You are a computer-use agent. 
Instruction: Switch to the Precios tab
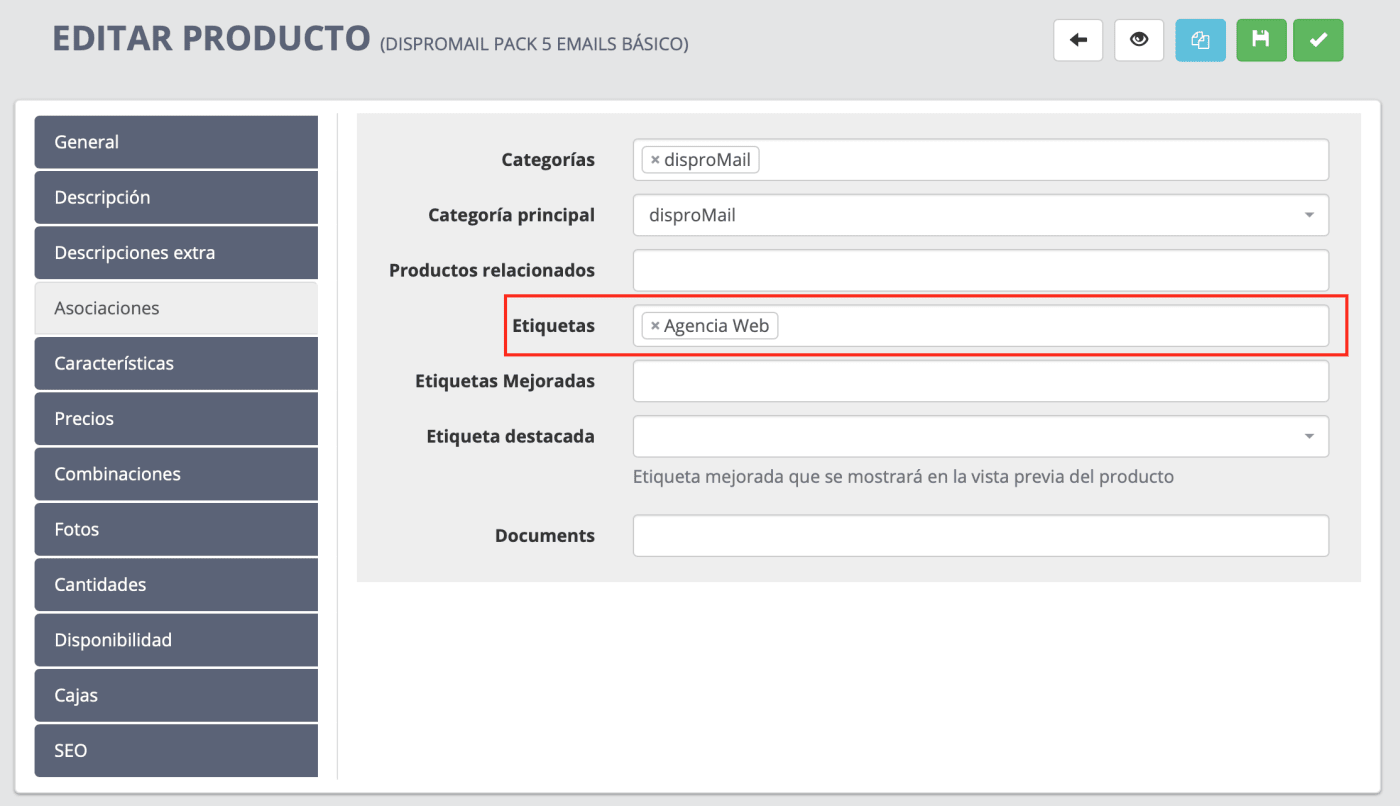(176, 419)
